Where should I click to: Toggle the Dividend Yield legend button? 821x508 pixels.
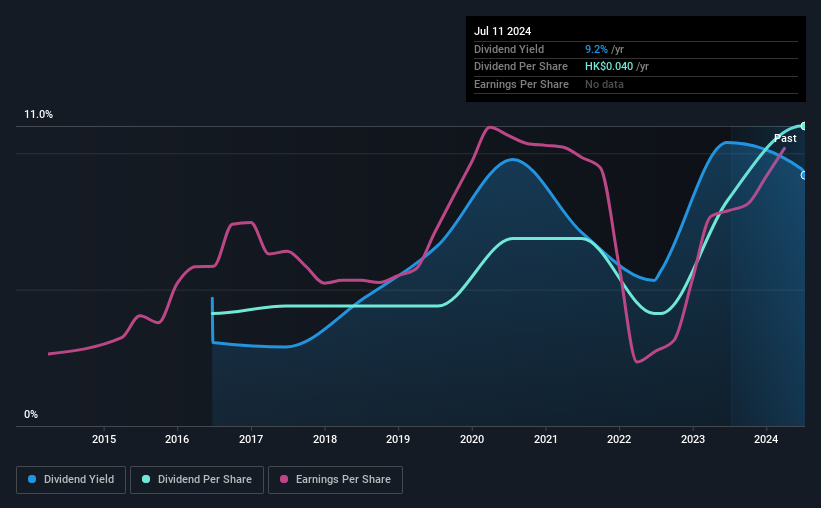[71, 480]
